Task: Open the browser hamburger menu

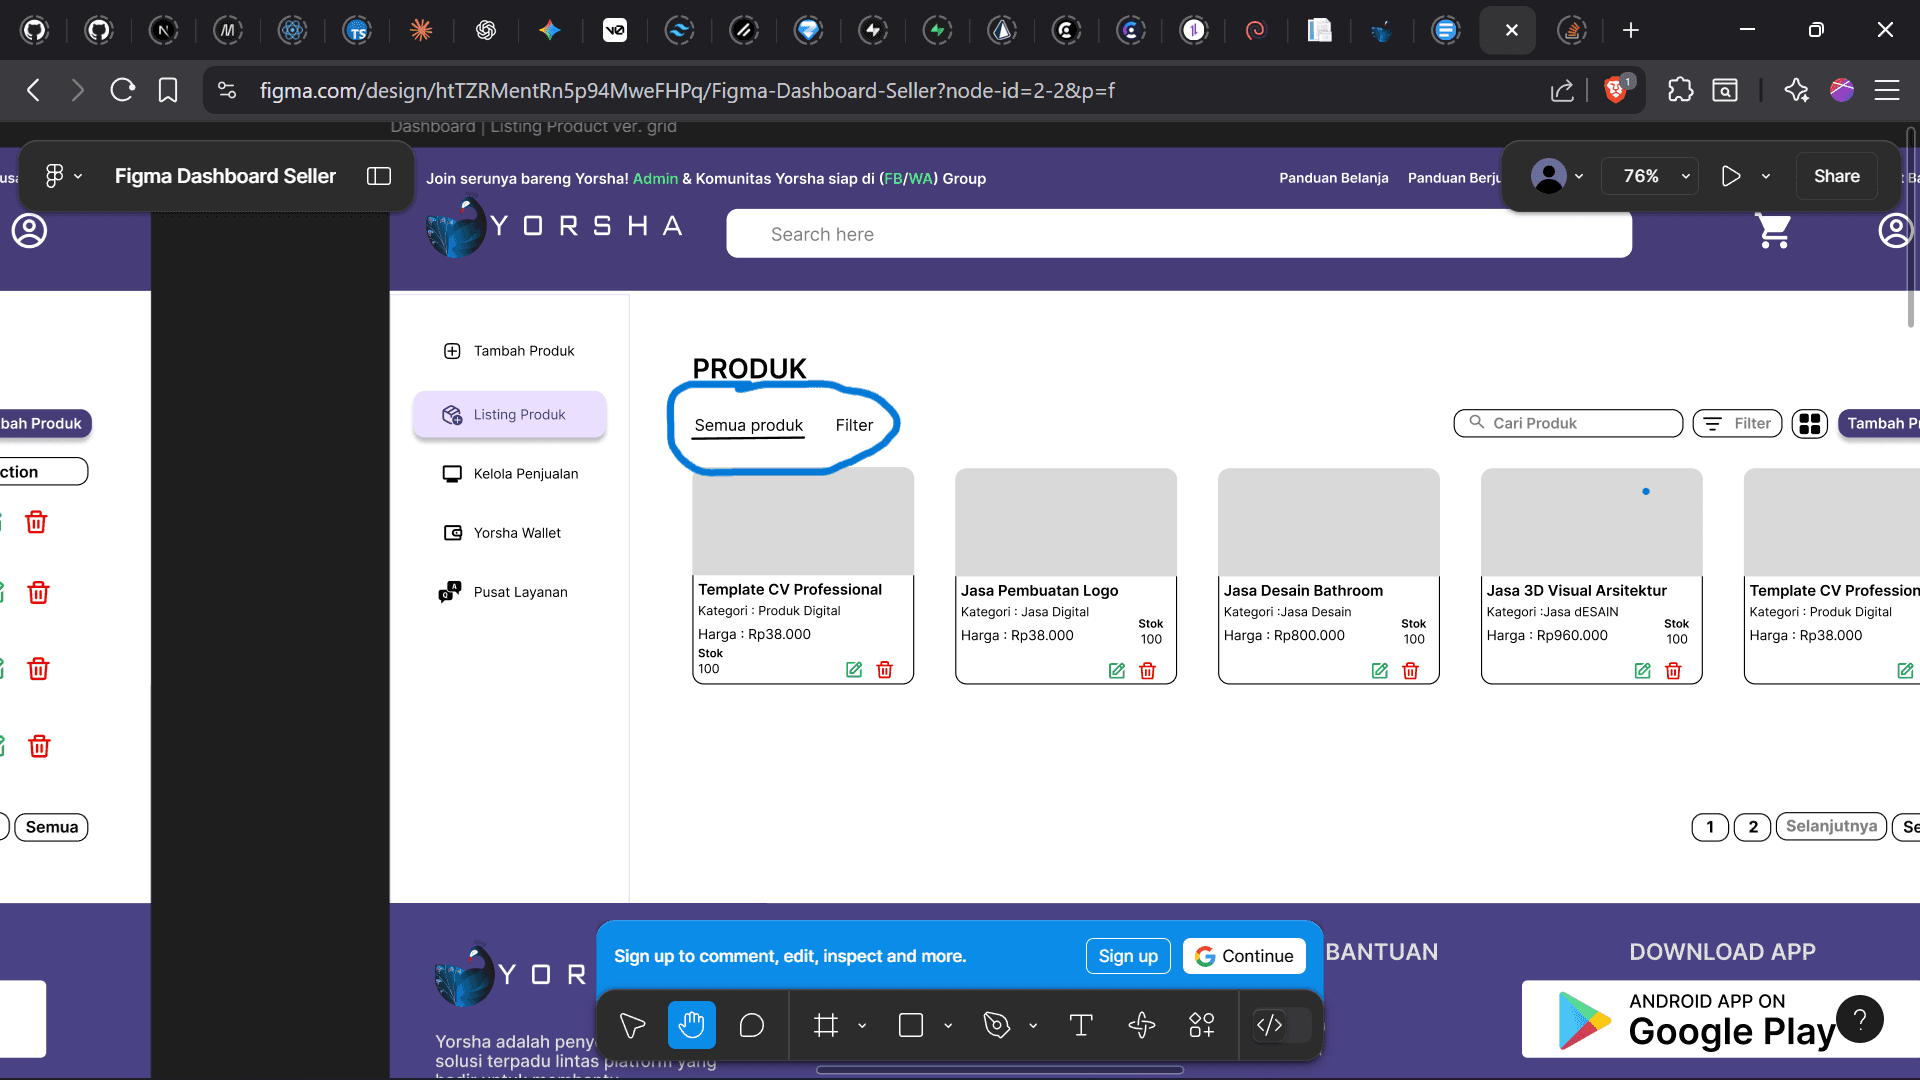Action: click(x=1887, y=90)
